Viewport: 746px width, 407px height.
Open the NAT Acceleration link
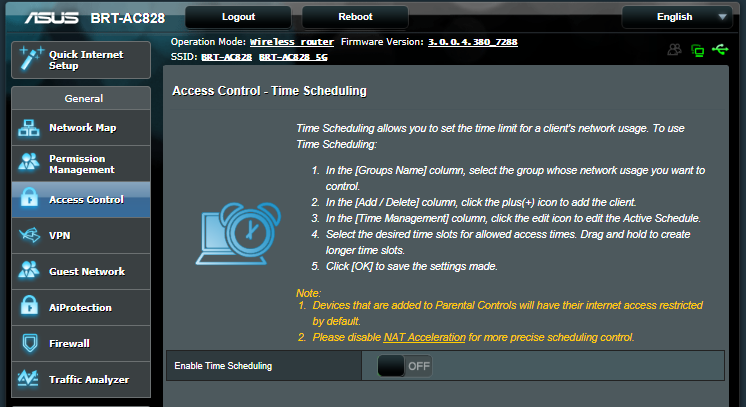pyautogui.click(x=424, y=337)
